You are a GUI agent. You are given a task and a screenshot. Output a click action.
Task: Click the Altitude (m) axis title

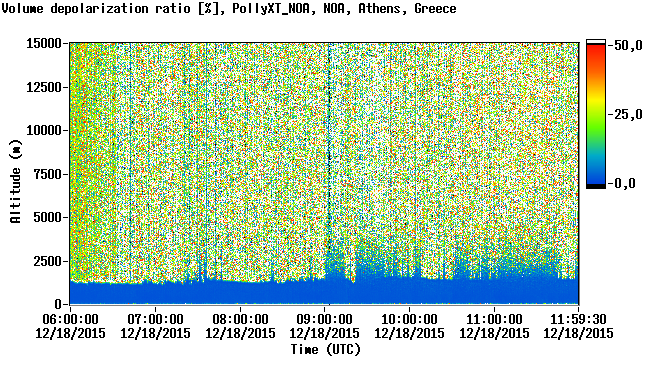[x=15, y=182]
